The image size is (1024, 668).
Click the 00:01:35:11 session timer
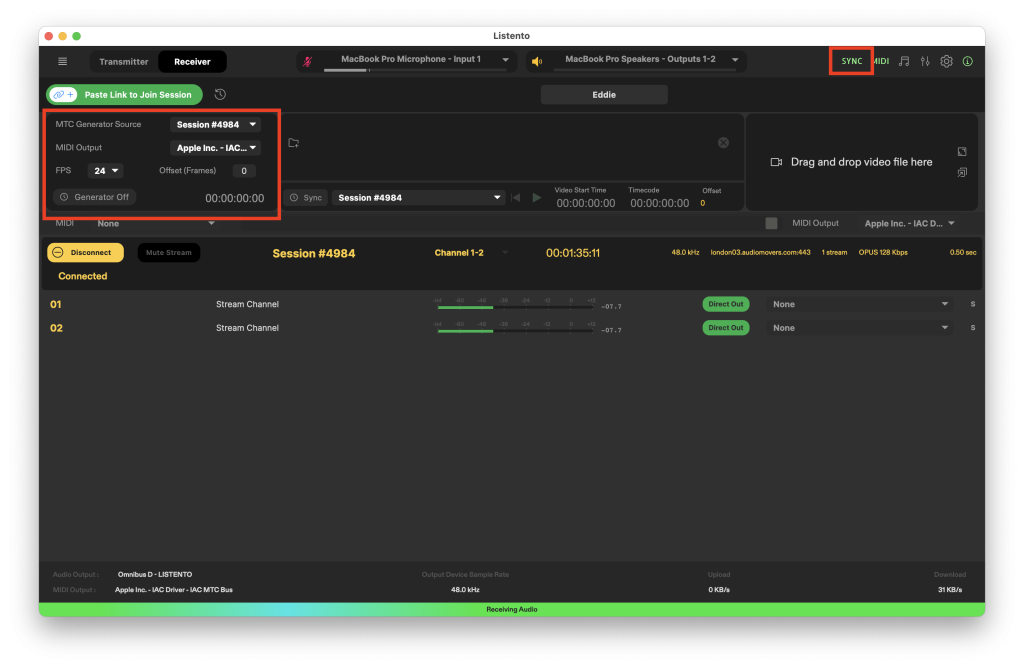[x=573, y=253]
